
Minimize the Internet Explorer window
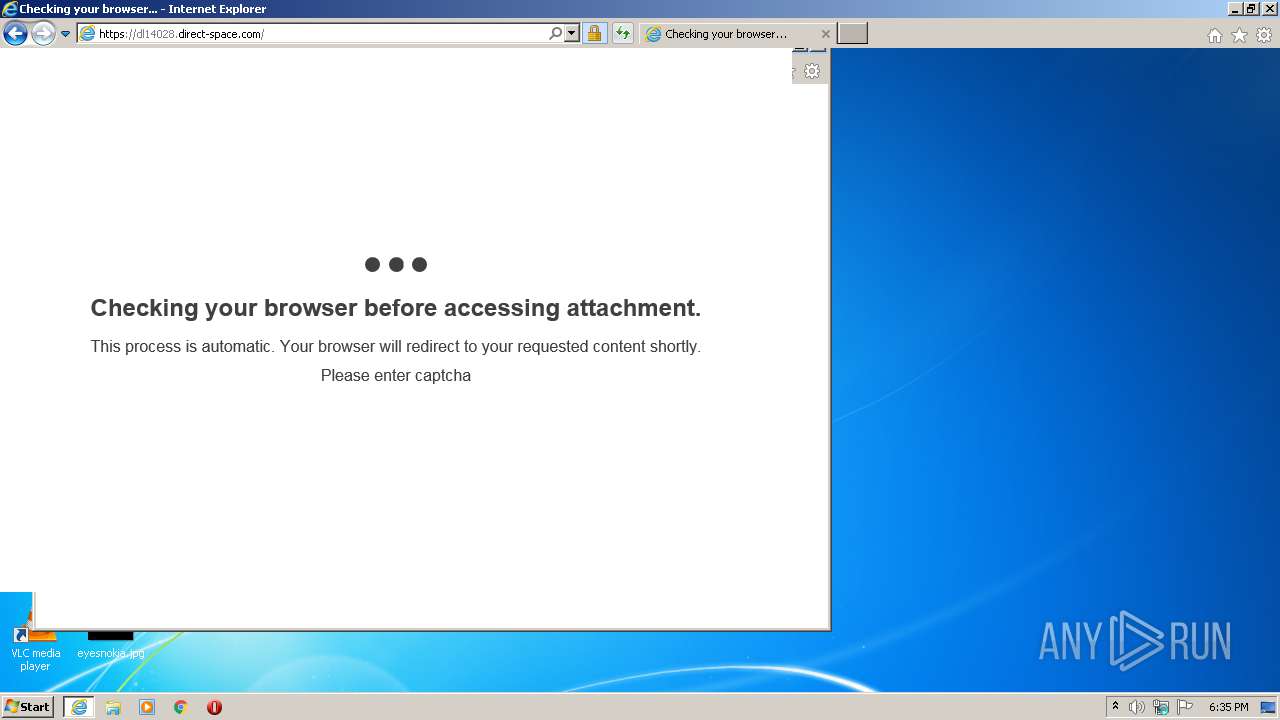[1235, 9]
